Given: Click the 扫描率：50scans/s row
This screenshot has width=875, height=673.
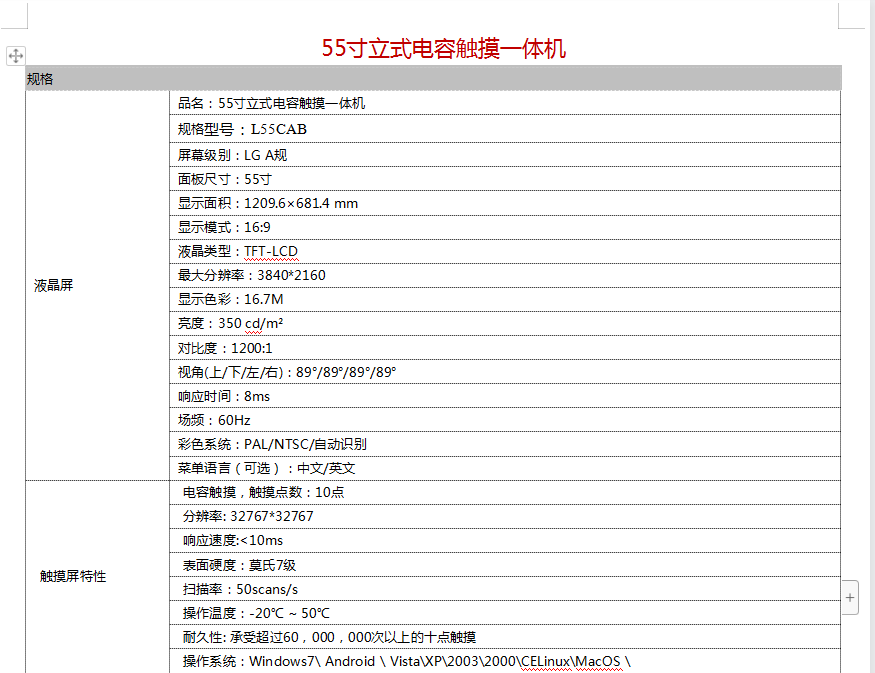Looking at the screenshot, I should [505, 589].
